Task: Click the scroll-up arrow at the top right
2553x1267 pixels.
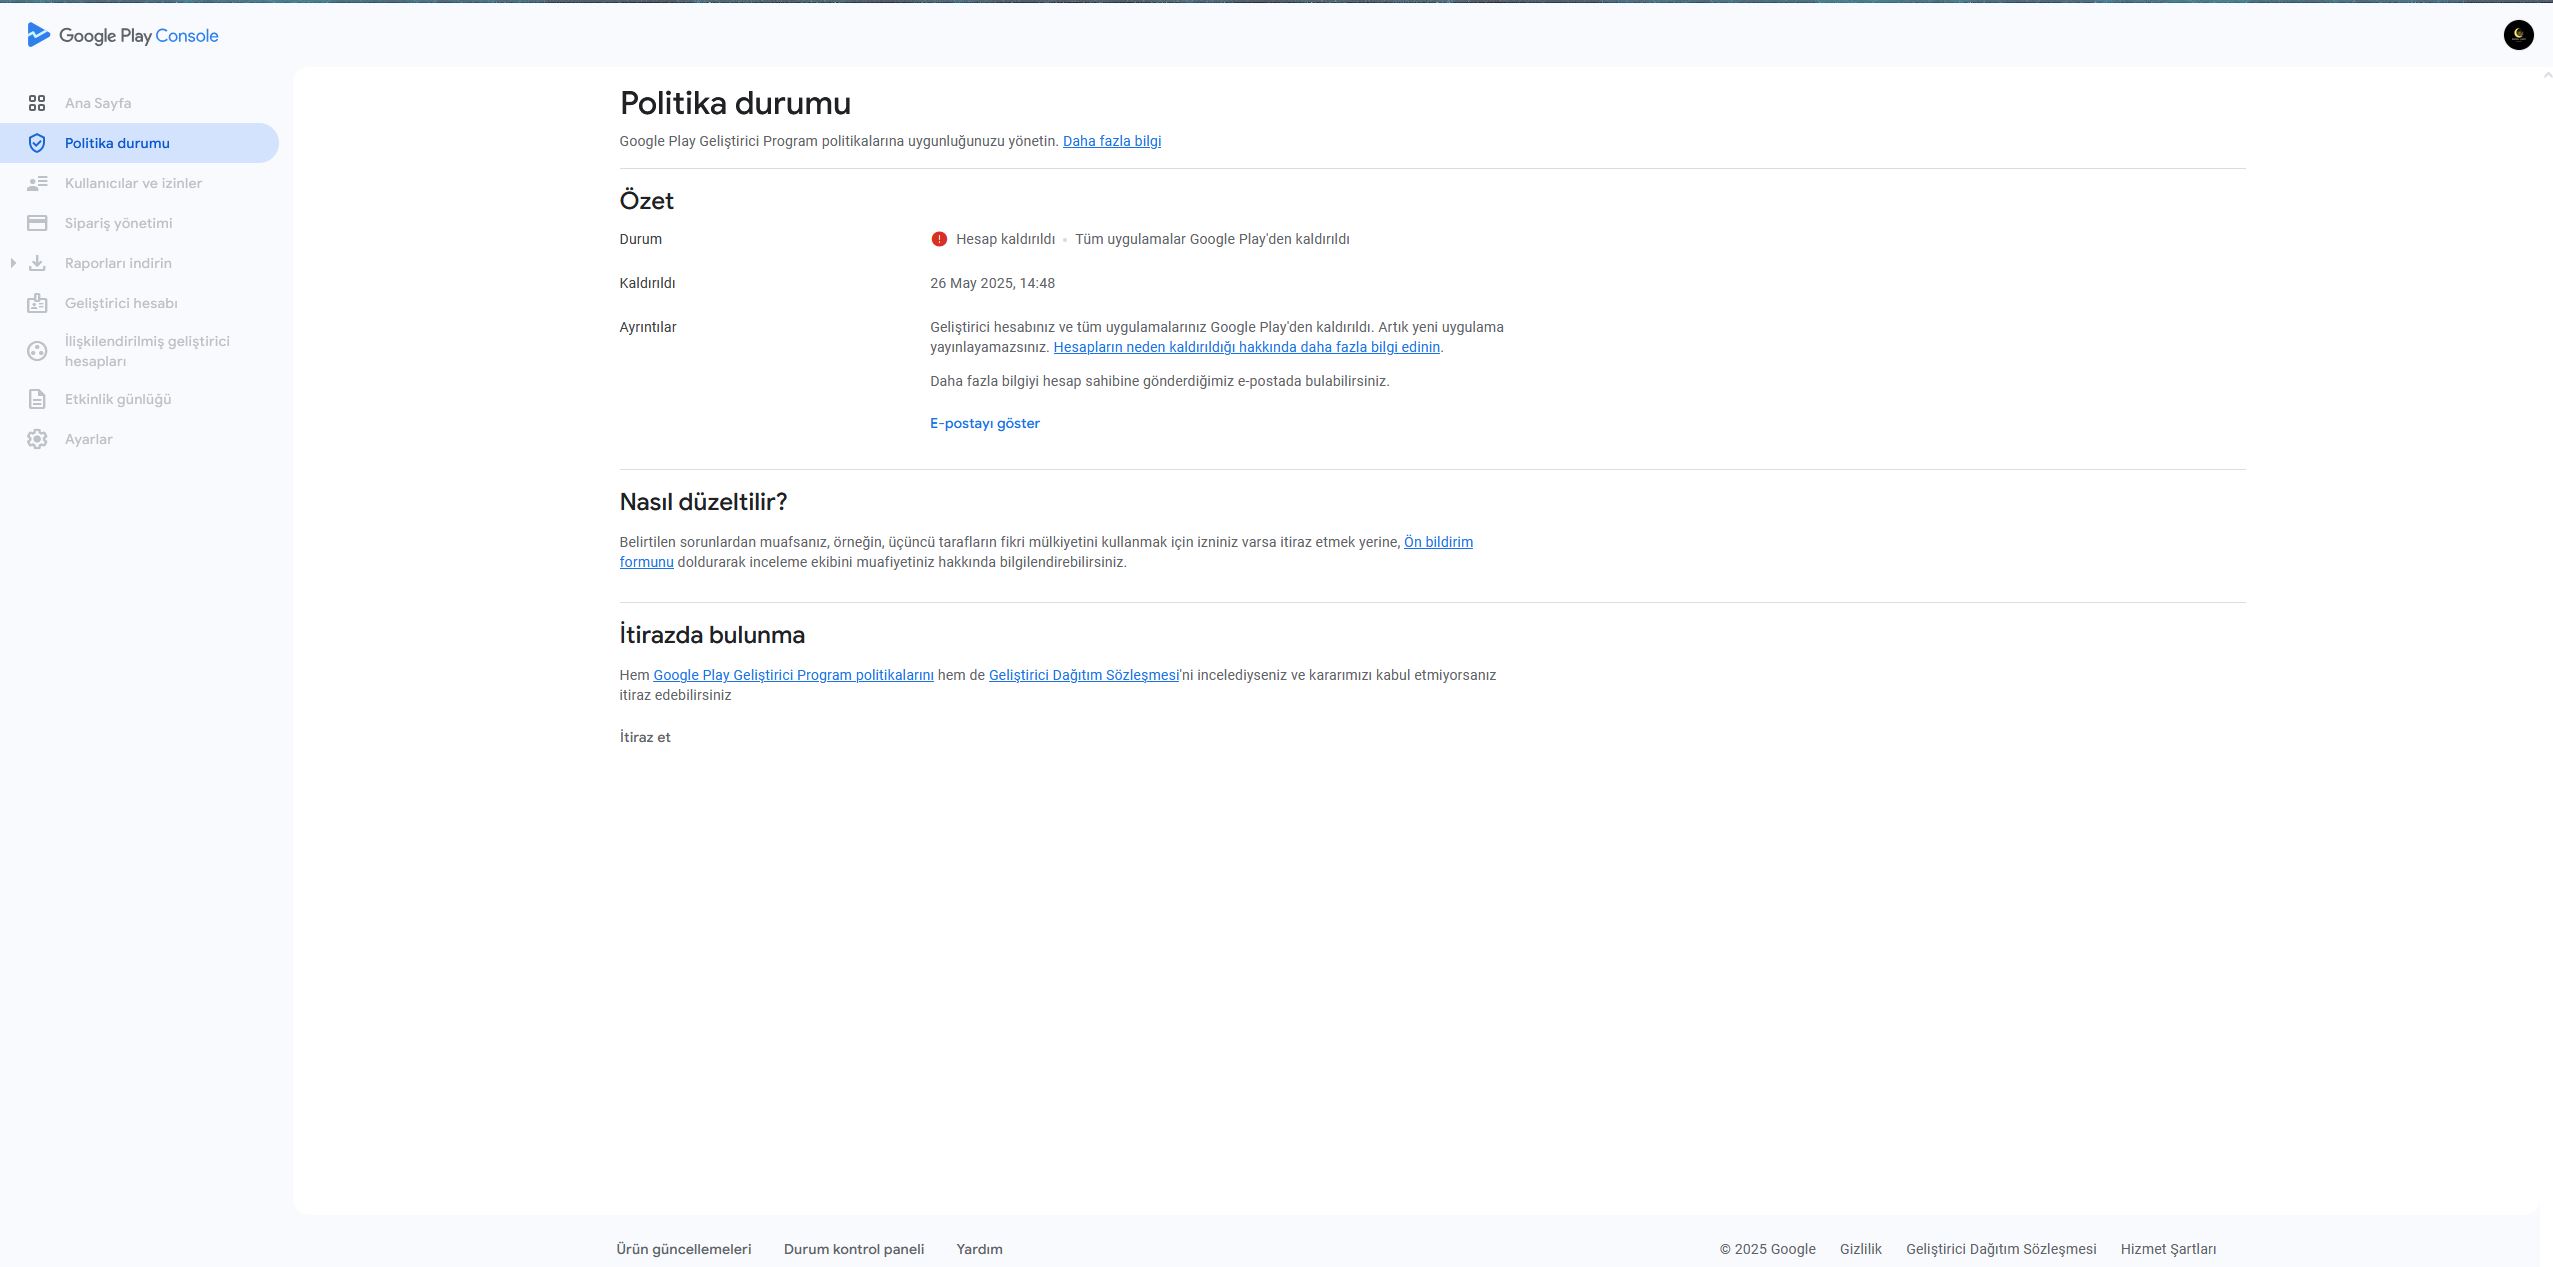Action: 2546,76
